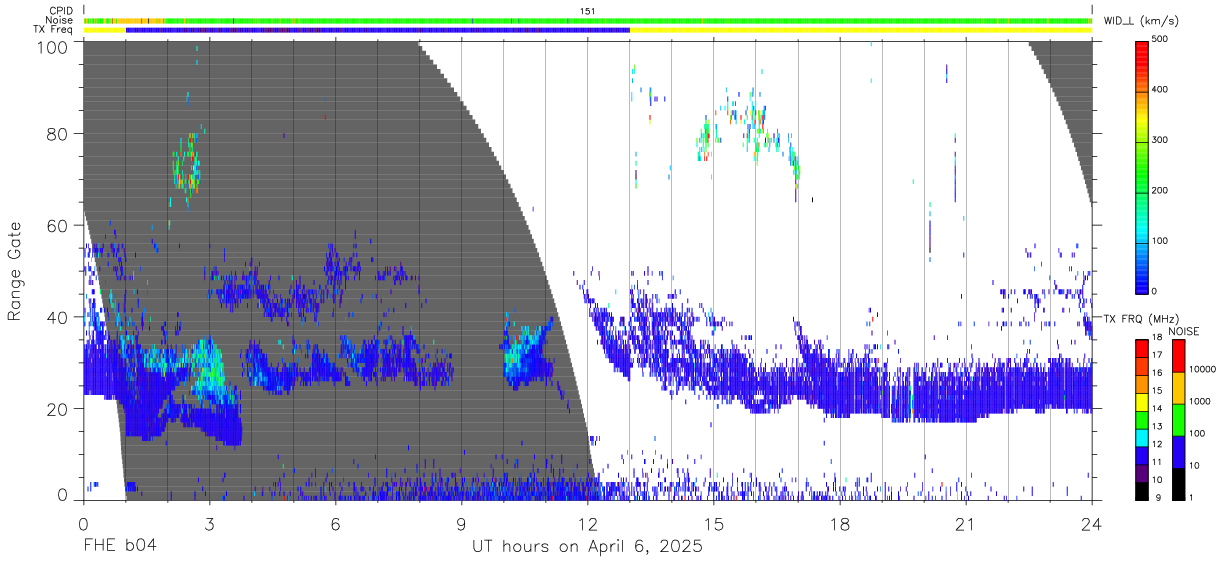Click the 3 tick on the UT hours axis
This screenshot has width=1228, height=567.
pos(209,523)
